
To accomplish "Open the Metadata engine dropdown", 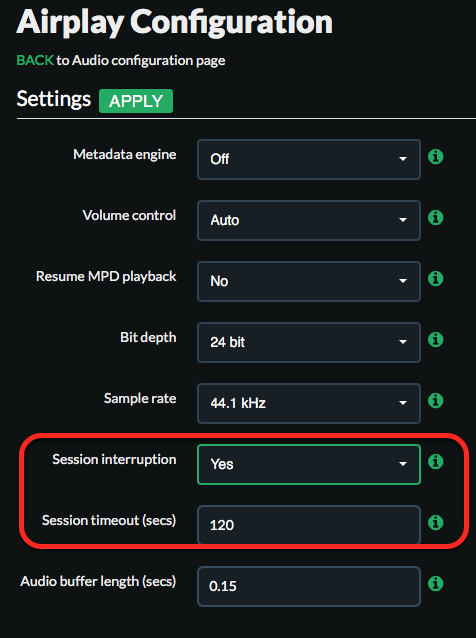I will tap(309, 160).
